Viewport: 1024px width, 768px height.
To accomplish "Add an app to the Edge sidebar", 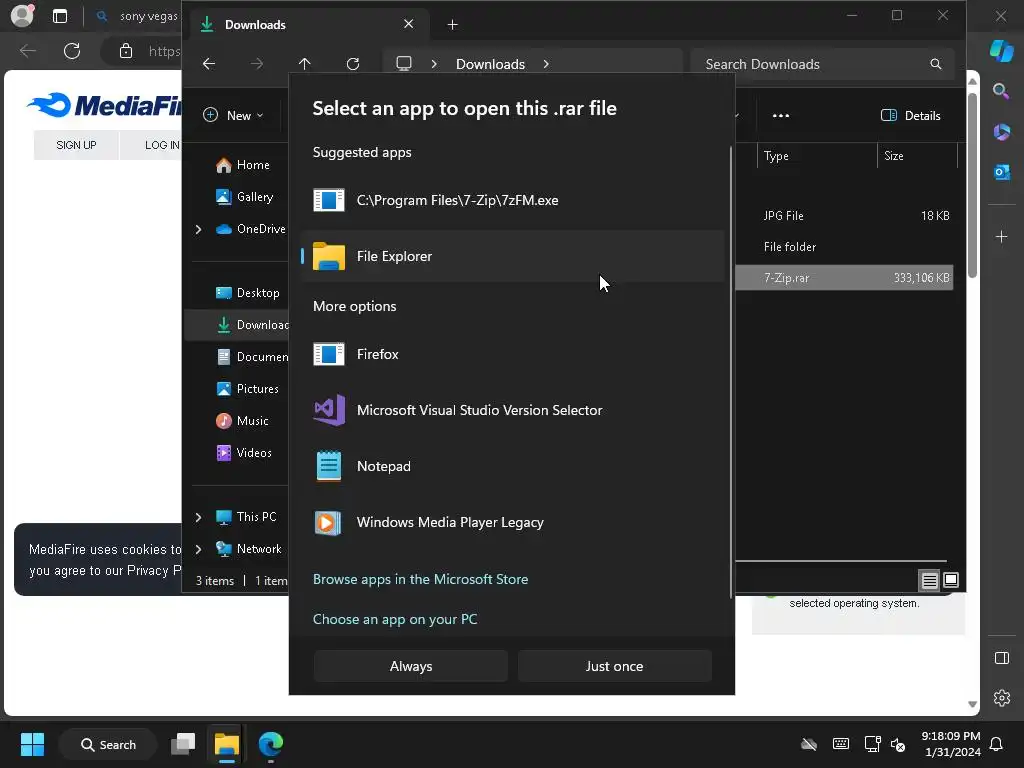I will pyautogui.click(x=1002, y=236).
